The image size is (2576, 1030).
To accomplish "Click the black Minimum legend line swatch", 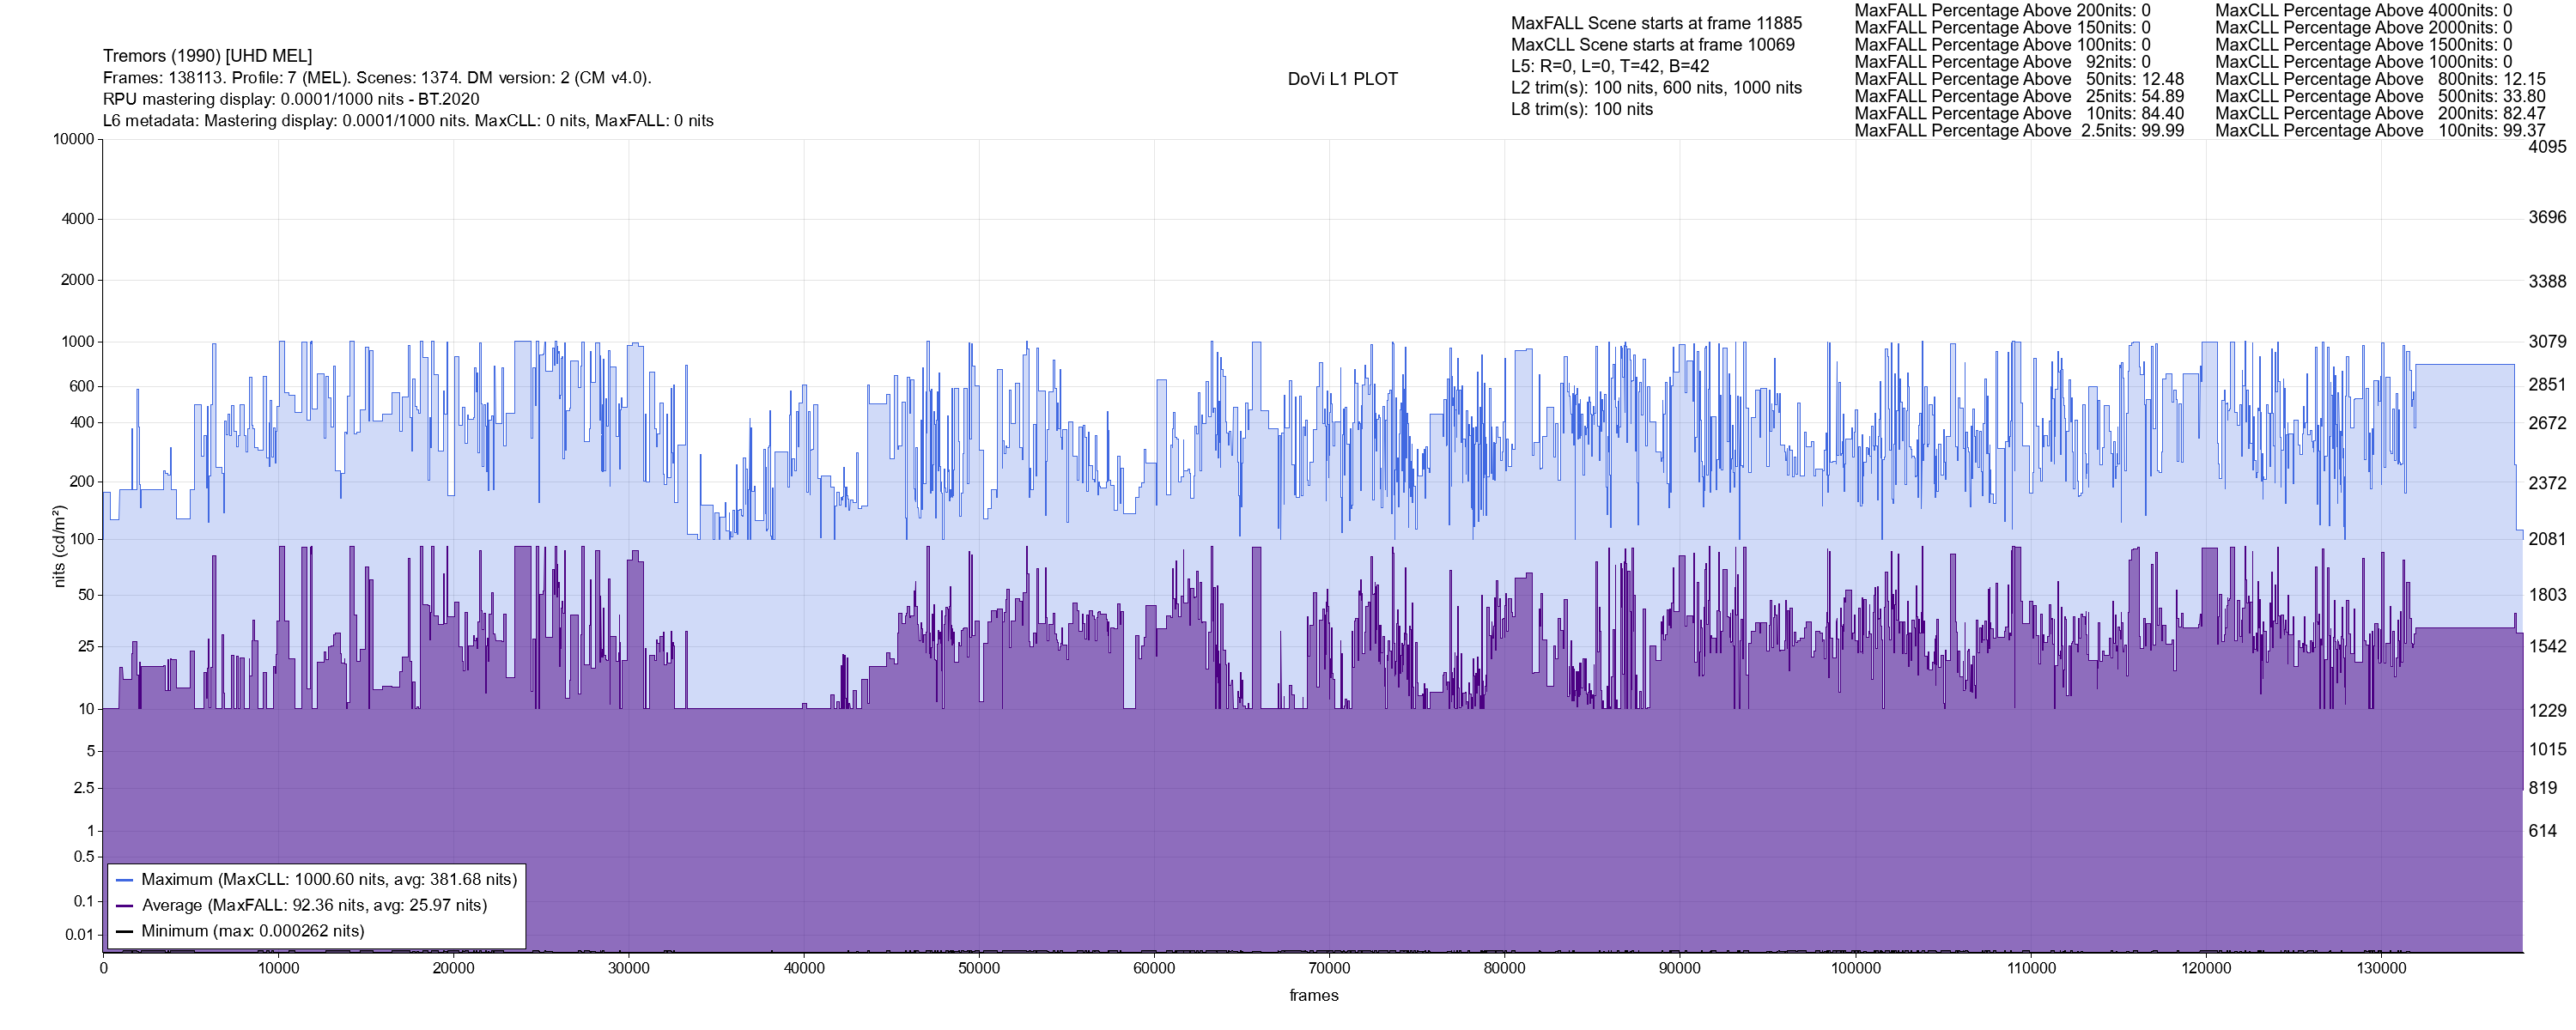I will (x=125, y=931).
